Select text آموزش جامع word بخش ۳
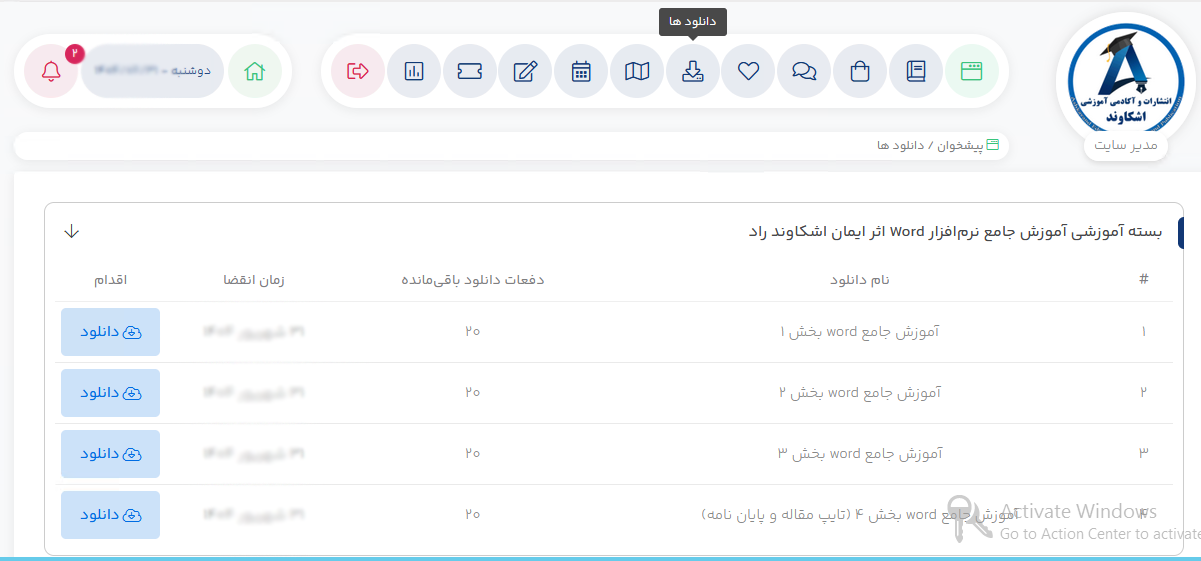This screenshot has height=561, width=1201. (859, 454)
